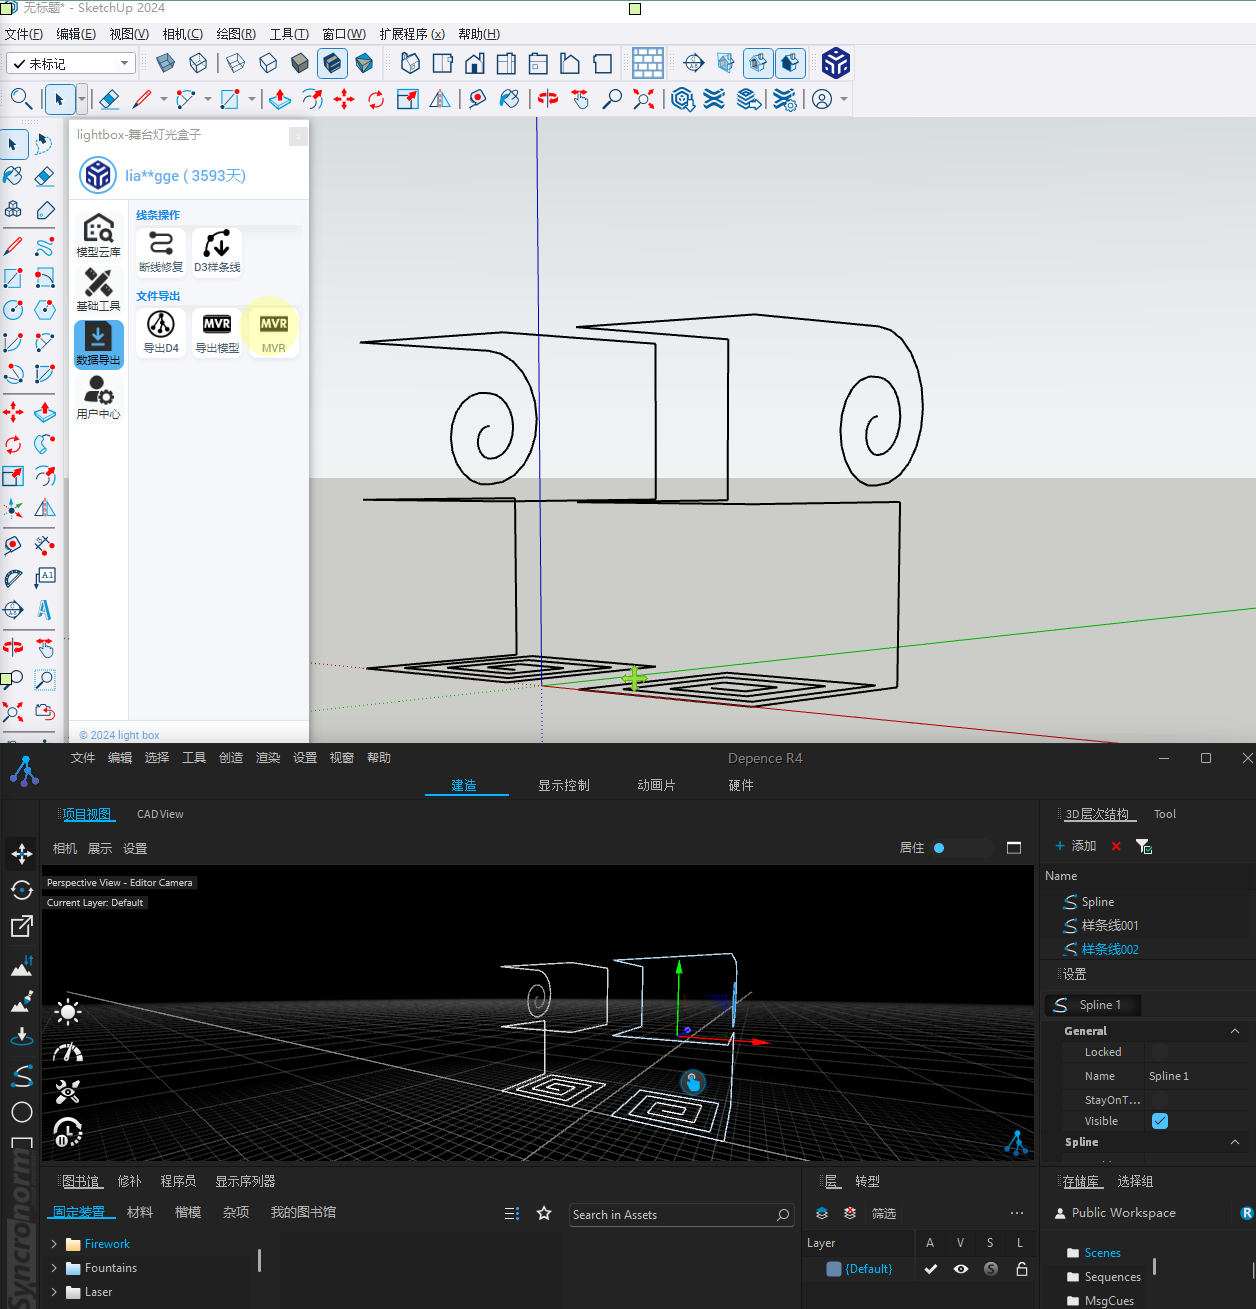The height and width of the screenshot is (1309, 1256).
Task: Click the Default layer color swatch
Action: [x=834, y=1269]
